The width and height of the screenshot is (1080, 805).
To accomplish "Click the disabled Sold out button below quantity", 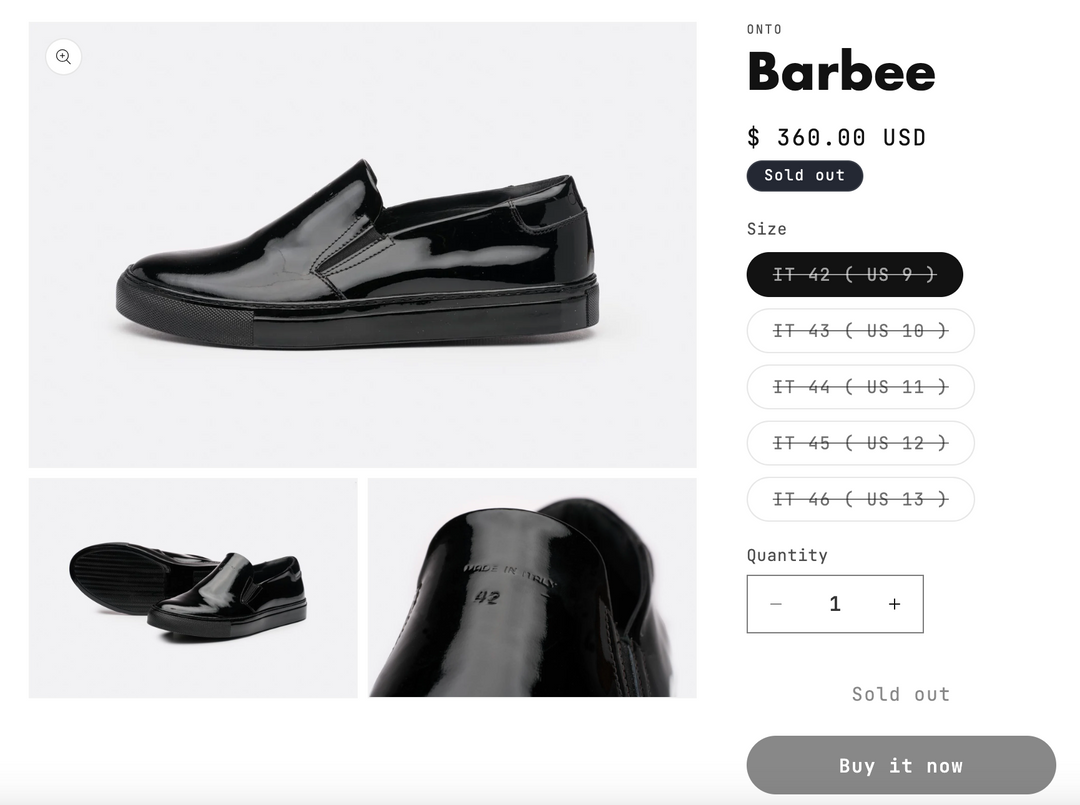I will point(900,694).
